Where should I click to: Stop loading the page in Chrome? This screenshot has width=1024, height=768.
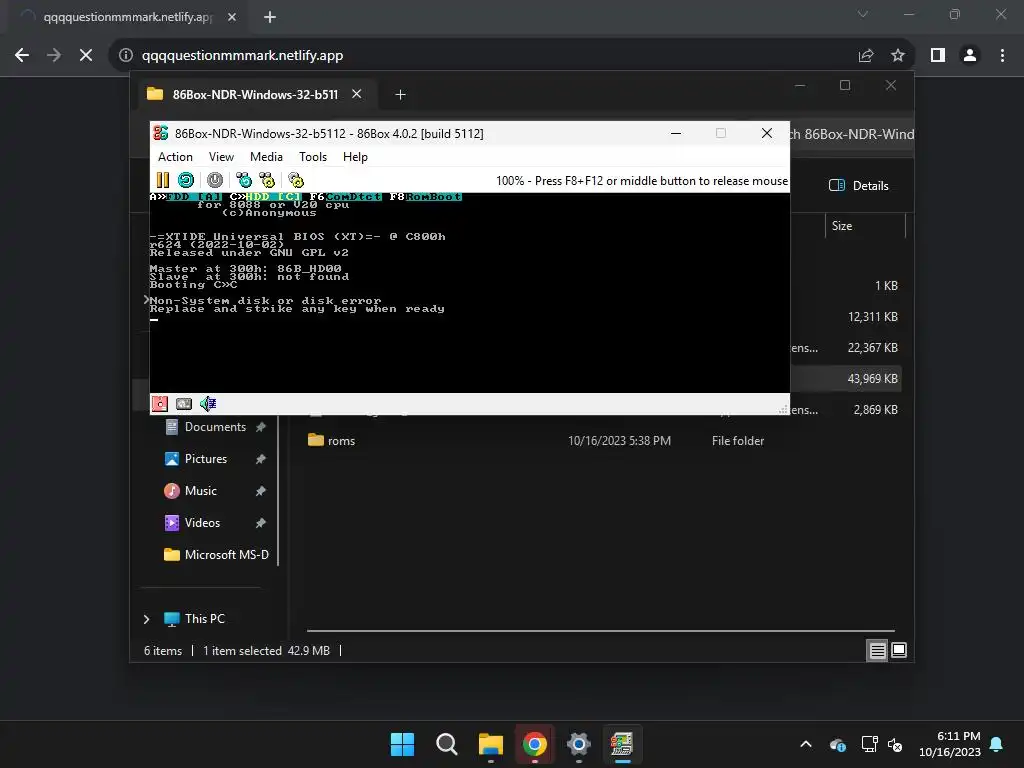pos(86,56)
